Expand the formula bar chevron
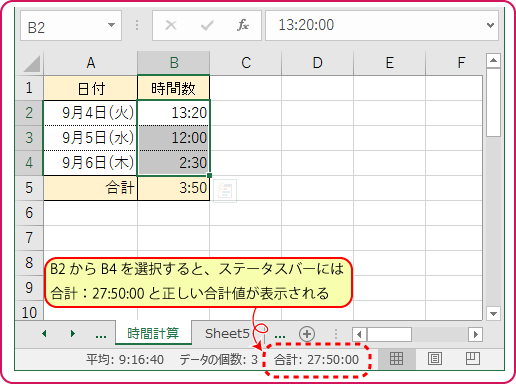Viewport: 516px width, 384px height. 490,25
